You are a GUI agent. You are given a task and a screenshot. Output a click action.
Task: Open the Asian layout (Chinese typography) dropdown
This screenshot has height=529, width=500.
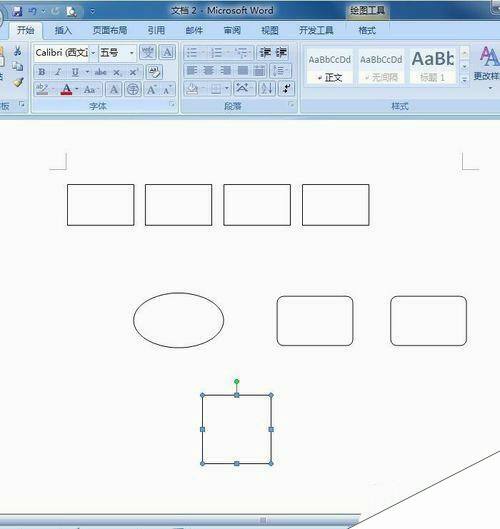[244, 89]
